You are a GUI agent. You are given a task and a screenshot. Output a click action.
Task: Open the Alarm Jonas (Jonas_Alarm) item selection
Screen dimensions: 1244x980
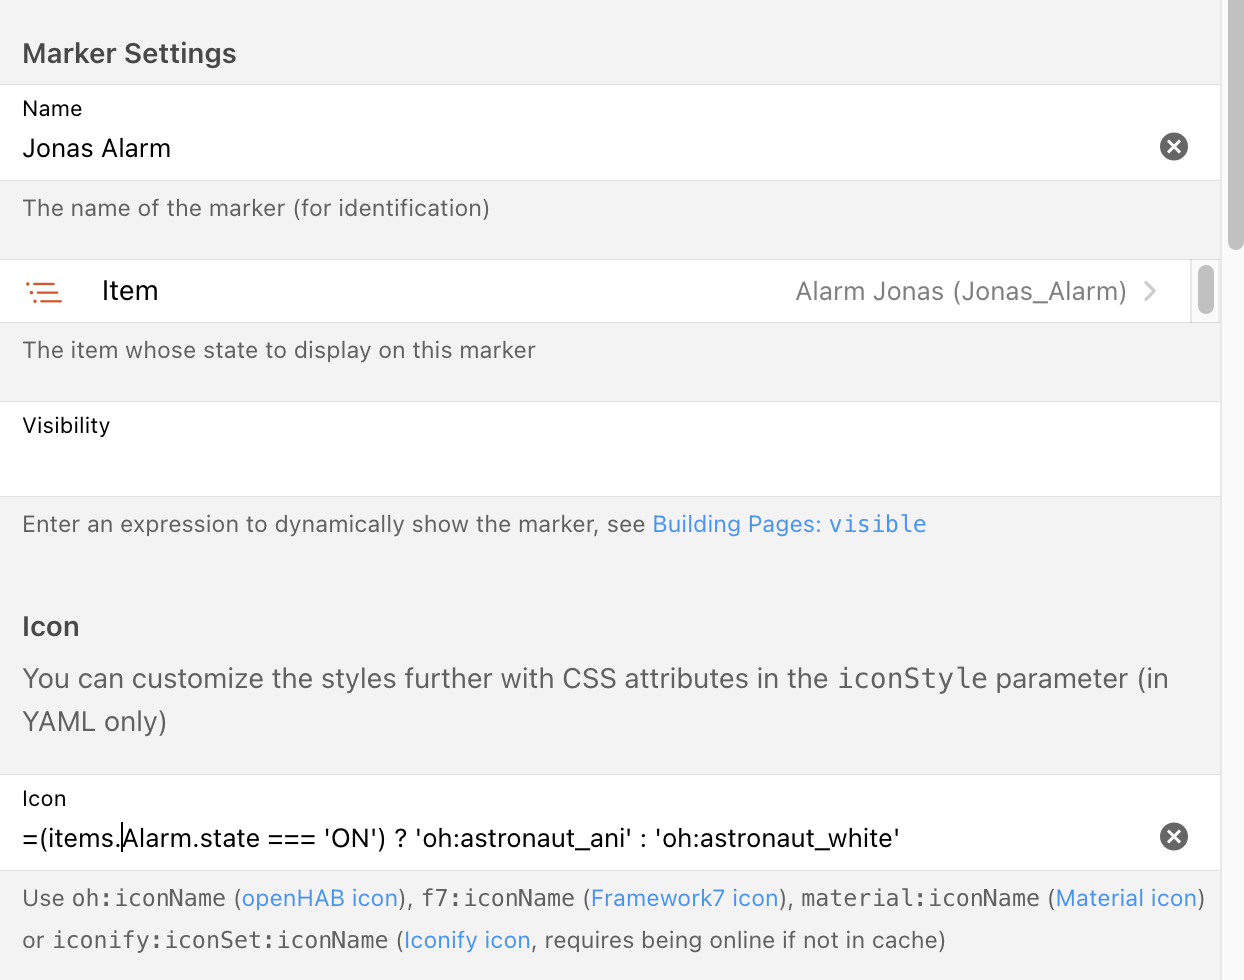coord(960,292)
